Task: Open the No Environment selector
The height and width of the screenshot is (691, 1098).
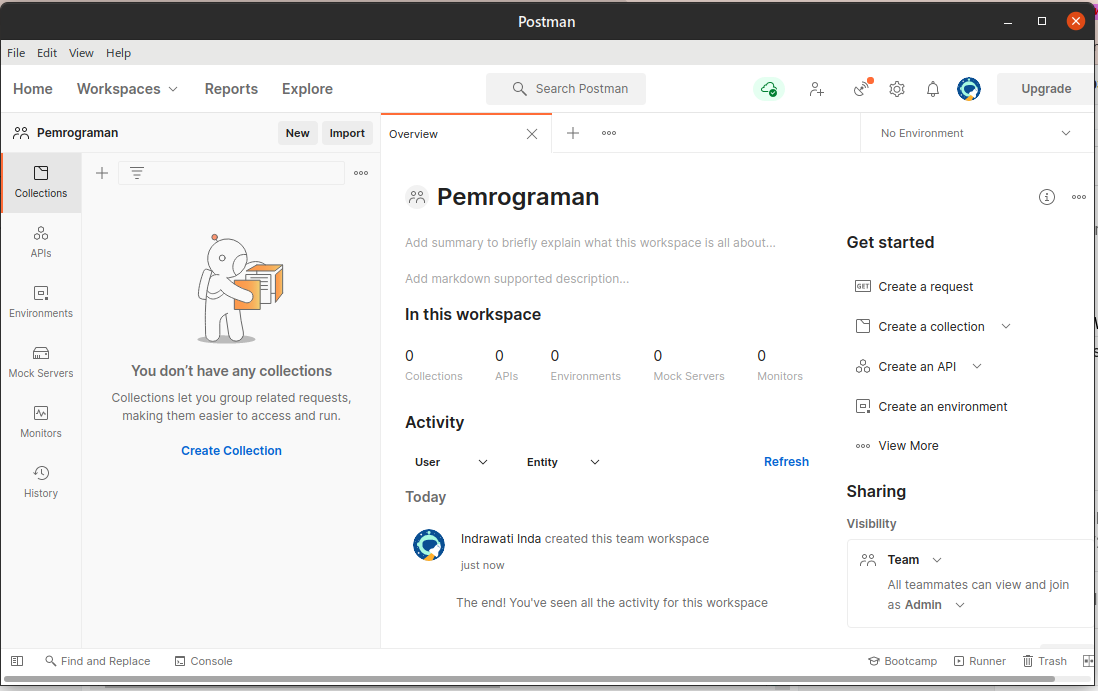Action: (x=975, y=133)
